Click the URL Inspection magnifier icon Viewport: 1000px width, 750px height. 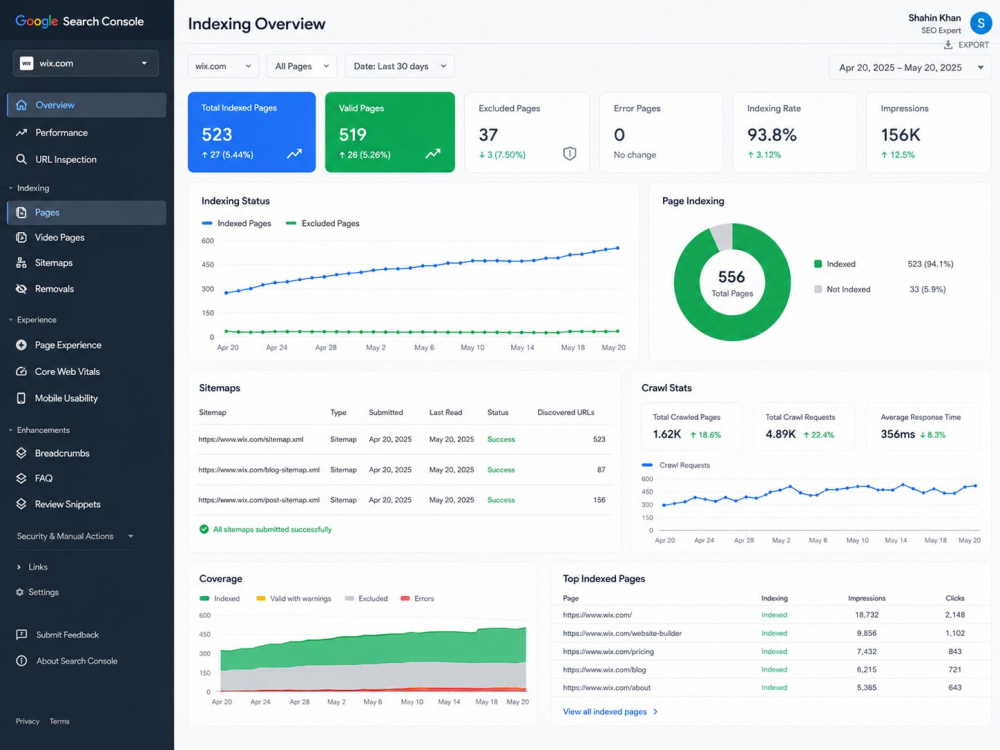(22, 159)
